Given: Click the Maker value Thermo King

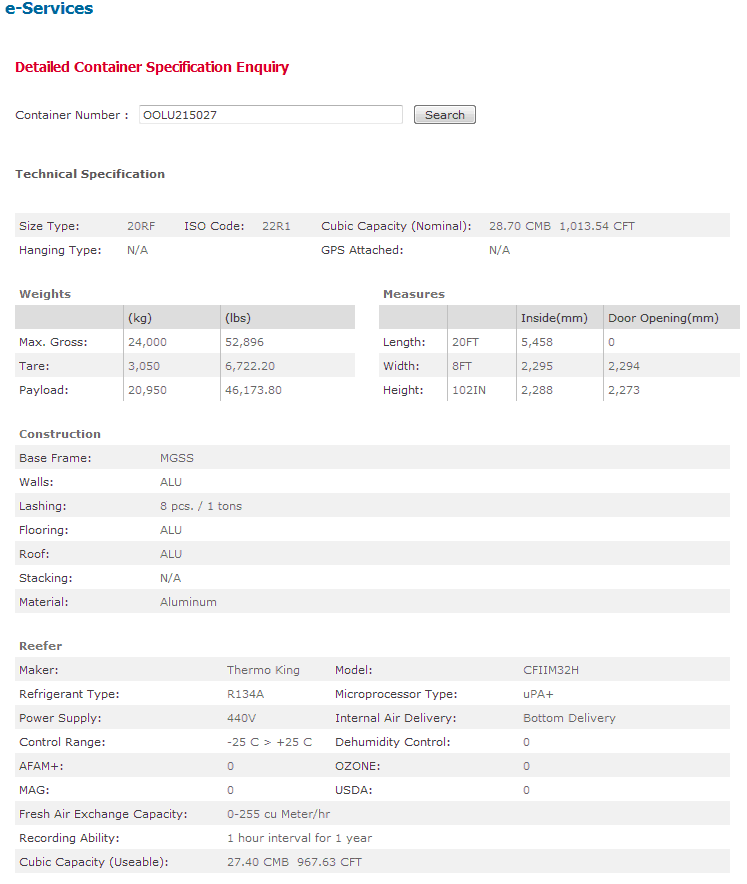Looking at the screenshot, I should 263,670.
